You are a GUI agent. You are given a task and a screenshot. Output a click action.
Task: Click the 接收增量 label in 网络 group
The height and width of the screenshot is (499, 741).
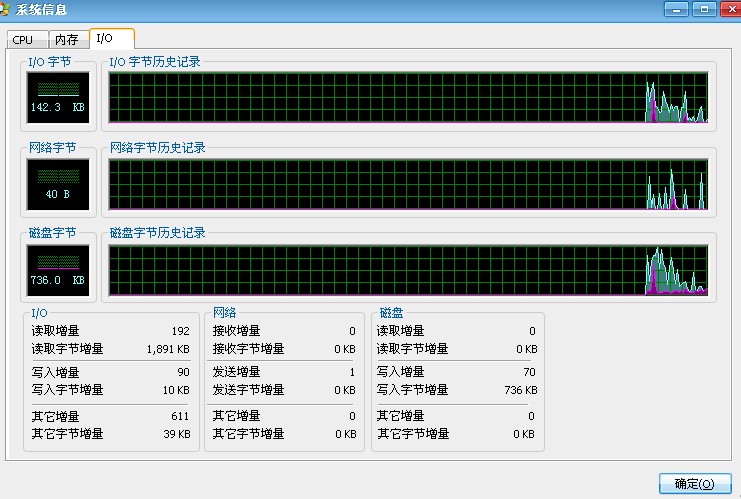pos(236,331)
